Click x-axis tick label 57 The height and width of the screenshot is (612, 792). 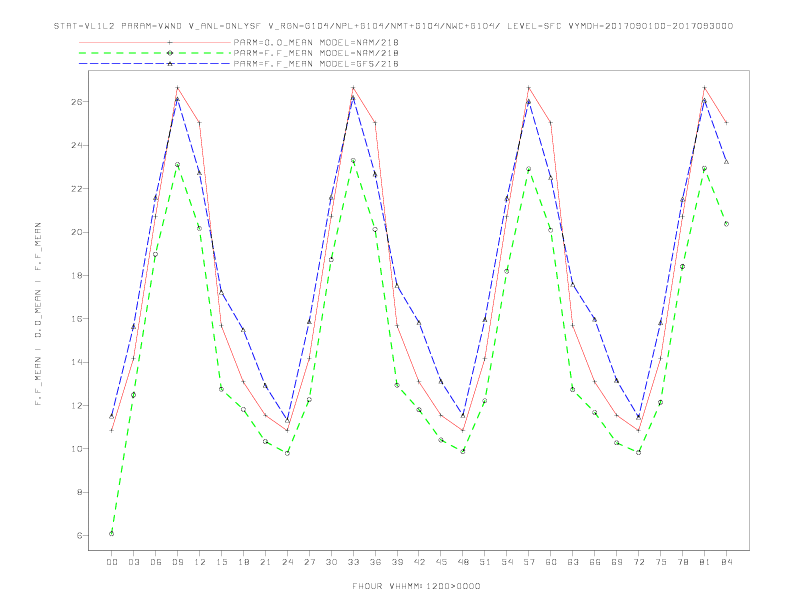(529, 562)
